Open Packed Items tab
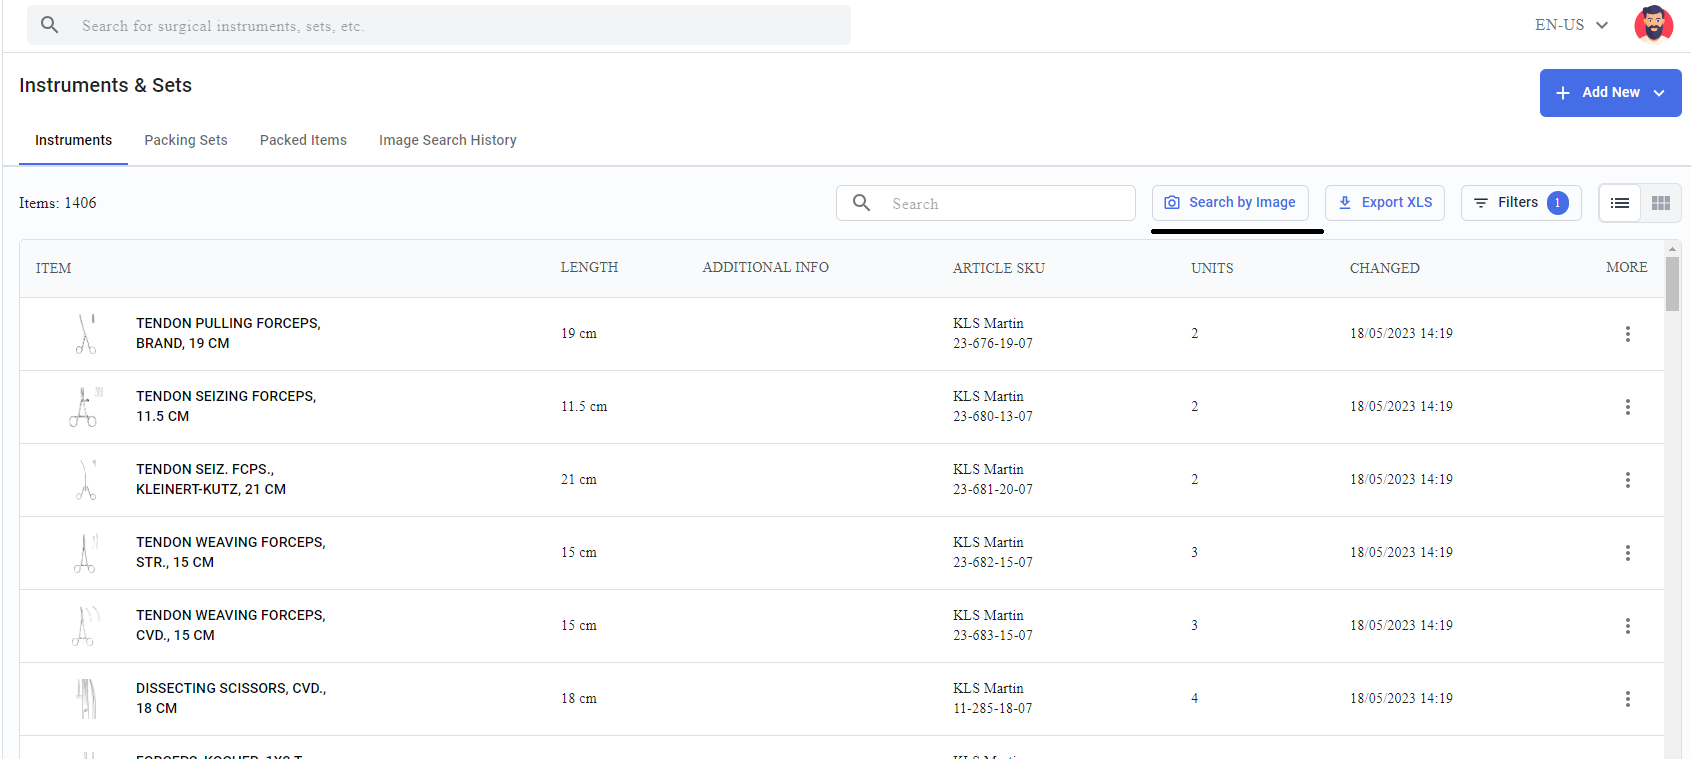This screenshot has width=1691, height=759. (303, 140)
